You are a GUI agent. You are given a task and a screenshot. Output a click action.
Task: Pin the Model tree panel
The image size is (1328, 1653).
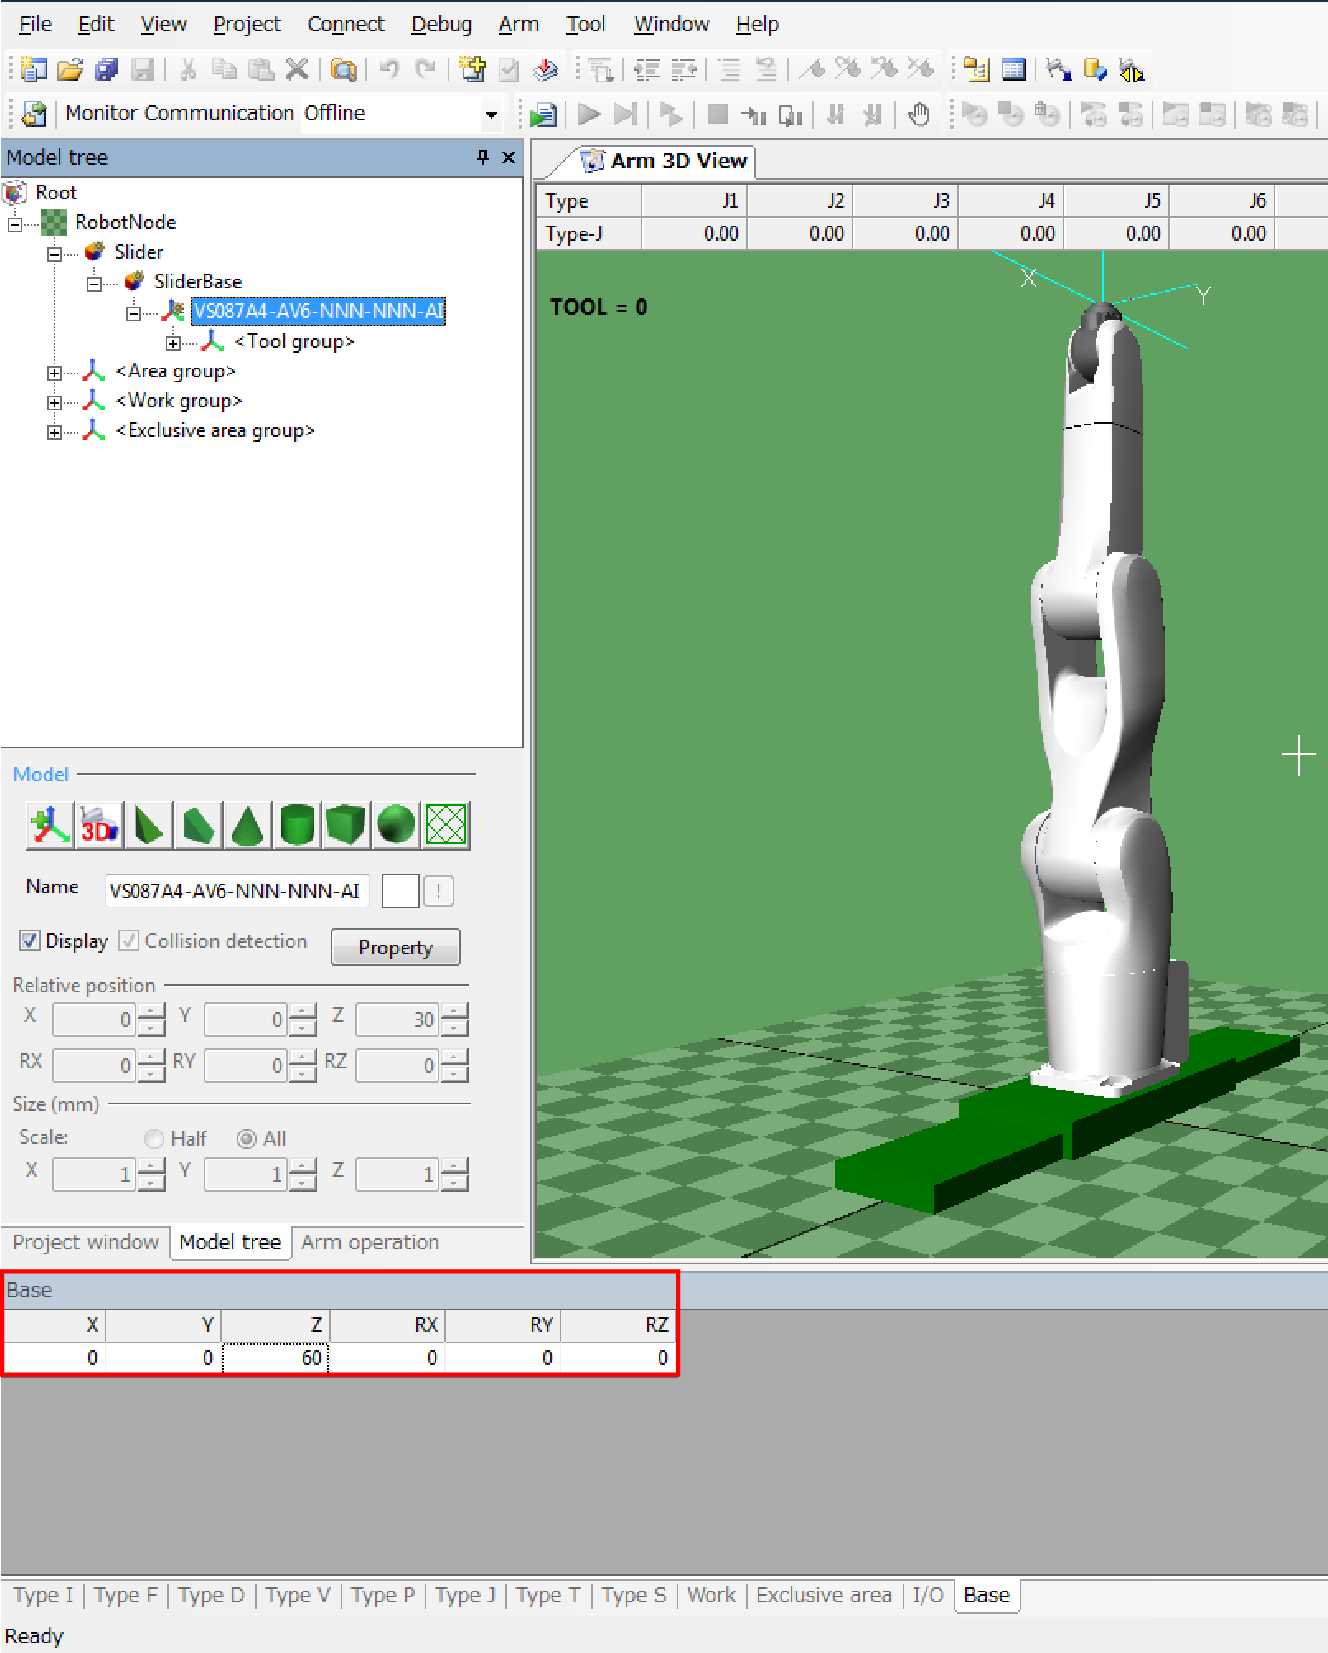click(483, 157)
